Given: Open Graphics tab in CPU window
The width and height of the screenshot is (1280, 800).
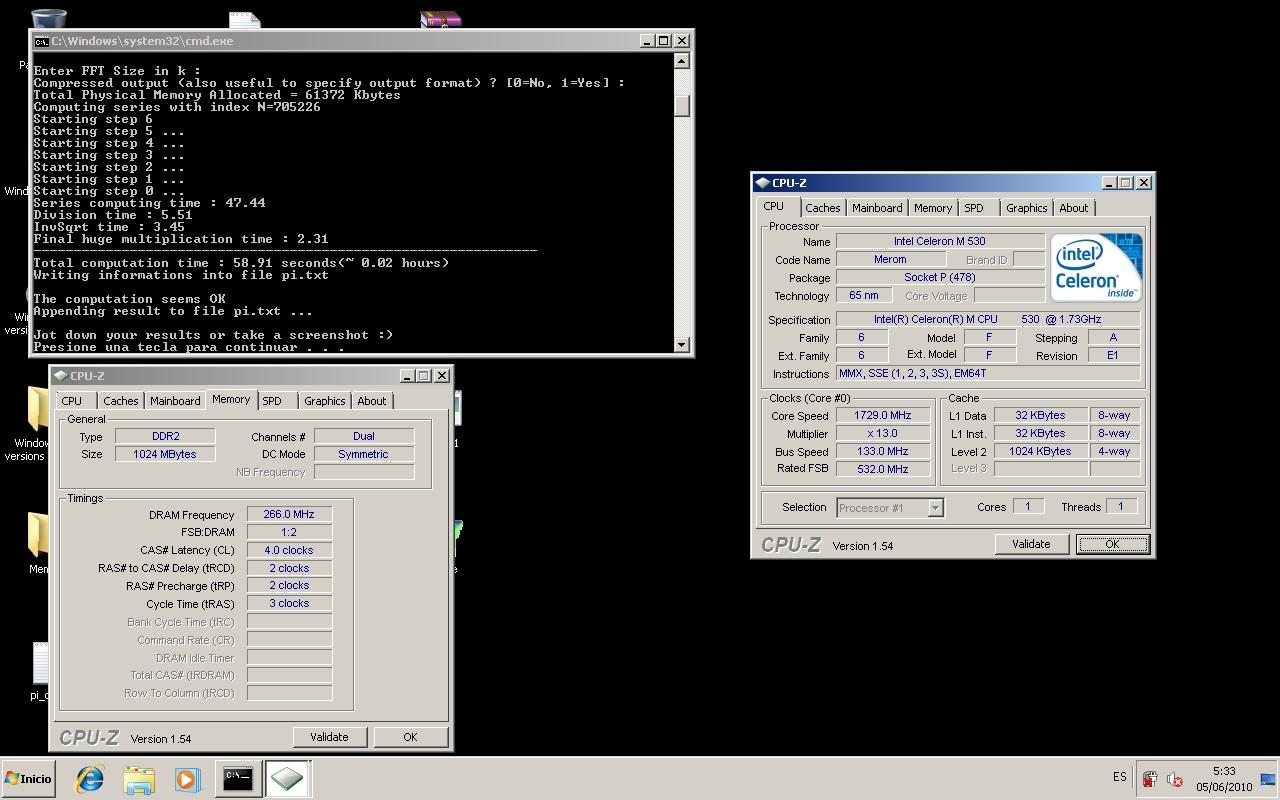Looking at the screenshot, I should pos(1027,208).
